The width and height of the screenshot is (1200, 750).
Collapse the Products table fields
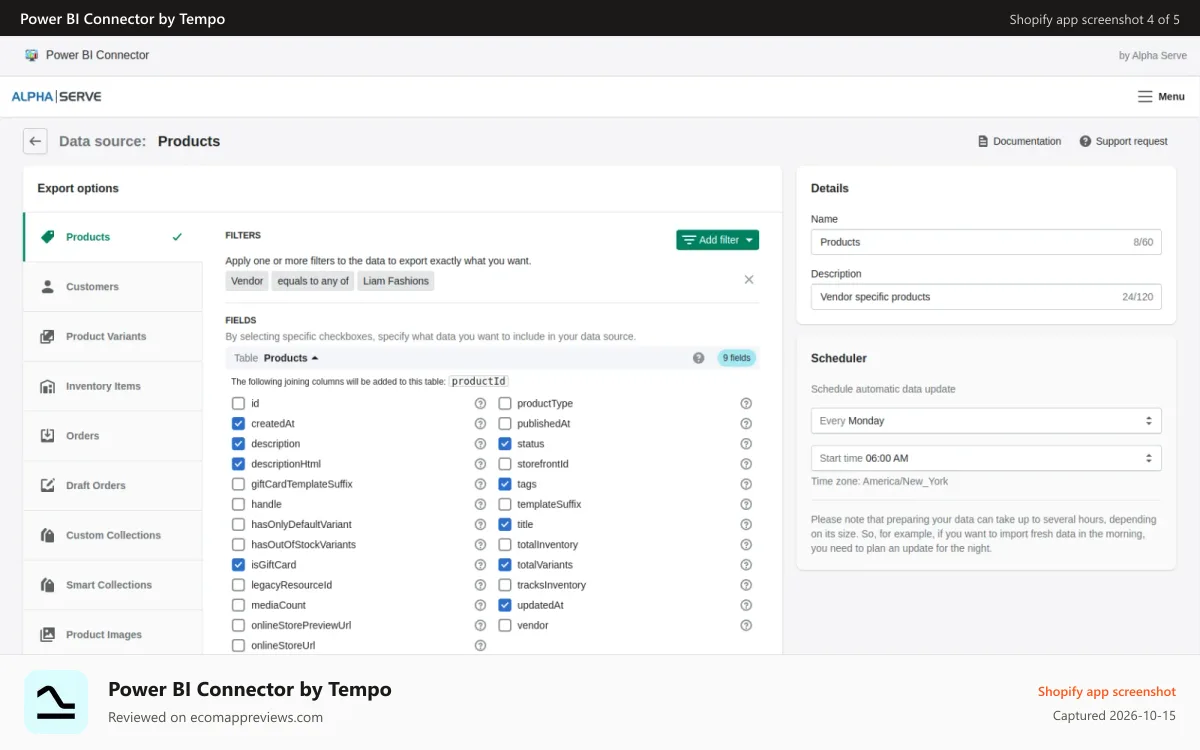[x=291, y=358]
